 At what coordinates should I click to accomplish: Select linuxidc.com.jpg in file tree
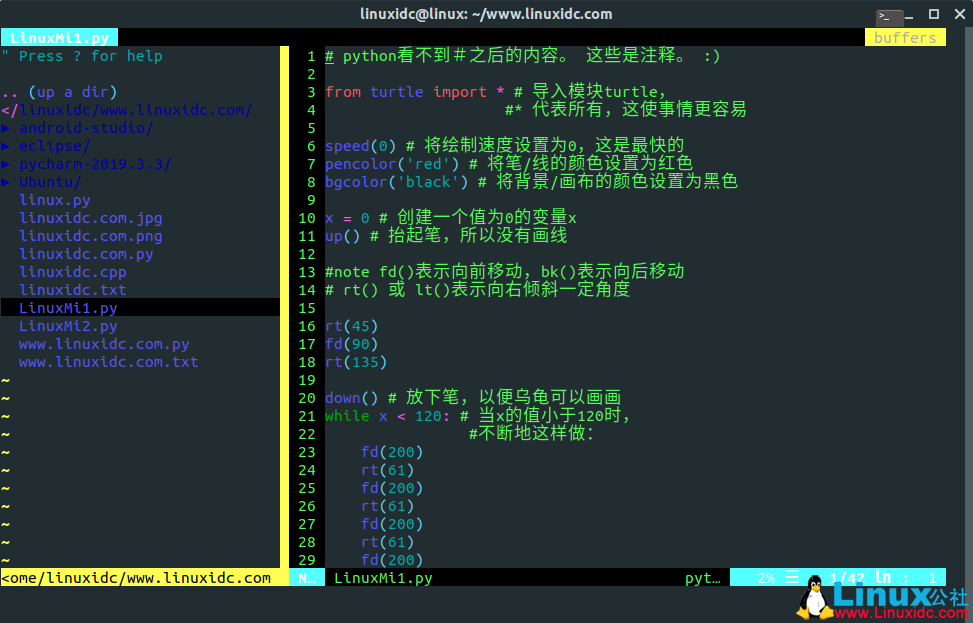tap(90, 218)
